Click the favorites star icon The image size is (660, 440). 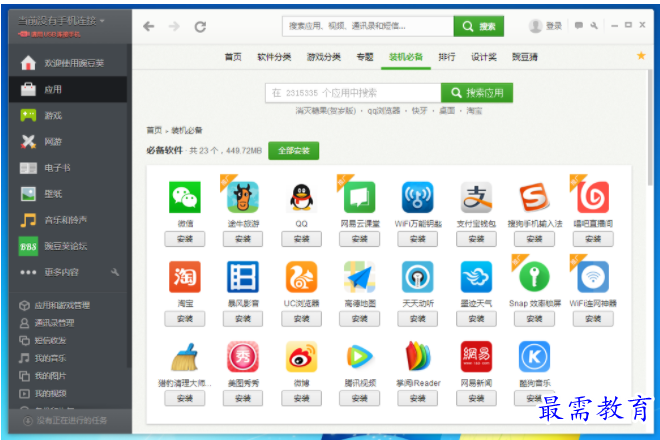click(641, 56)
